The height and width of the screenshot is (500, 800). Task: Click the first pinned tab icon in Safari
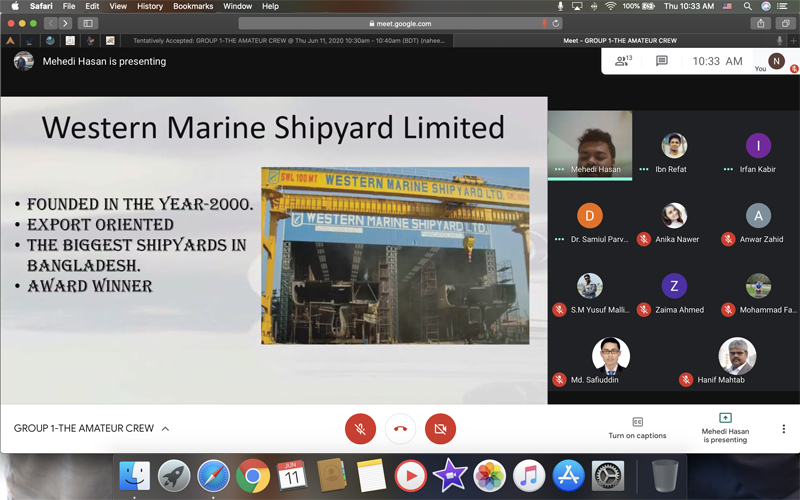pyautogui.click(x=10, y=41)
